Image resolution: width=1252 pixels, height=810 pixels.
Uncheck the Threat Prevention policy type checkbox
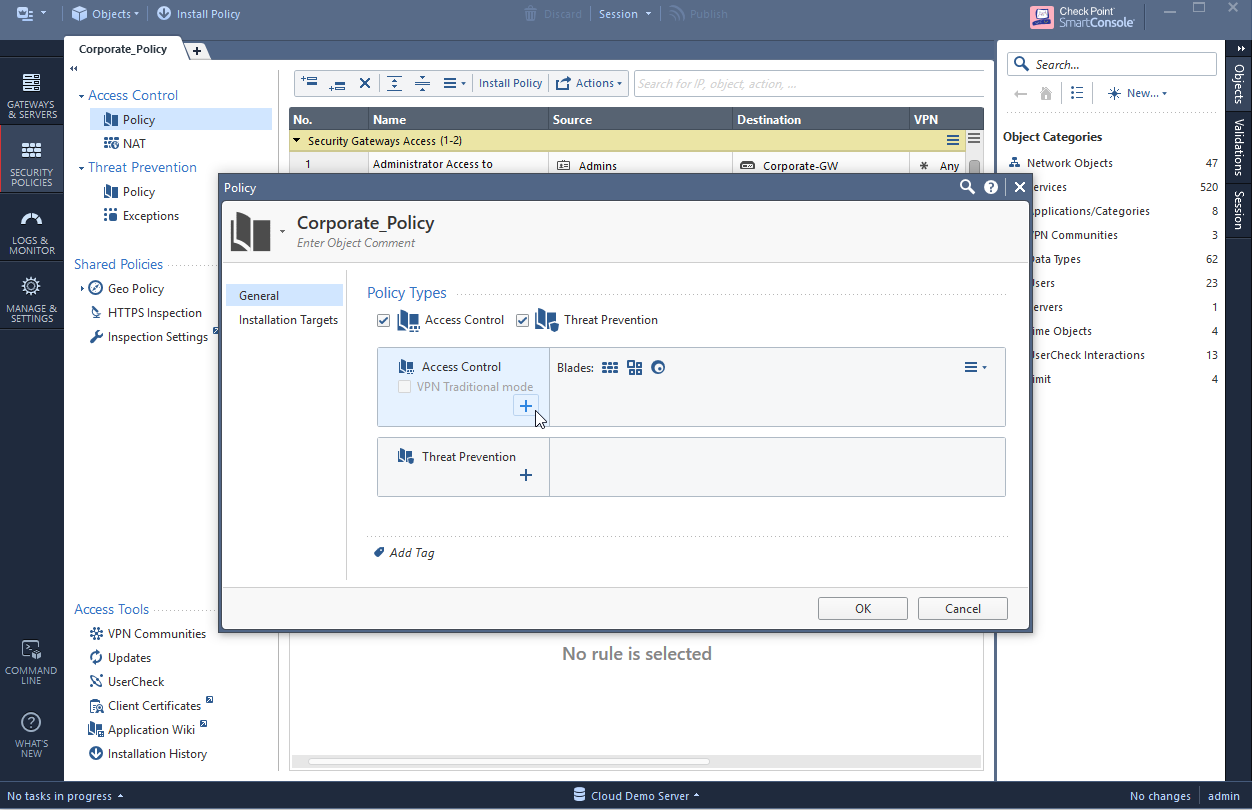tap(522, 320)
